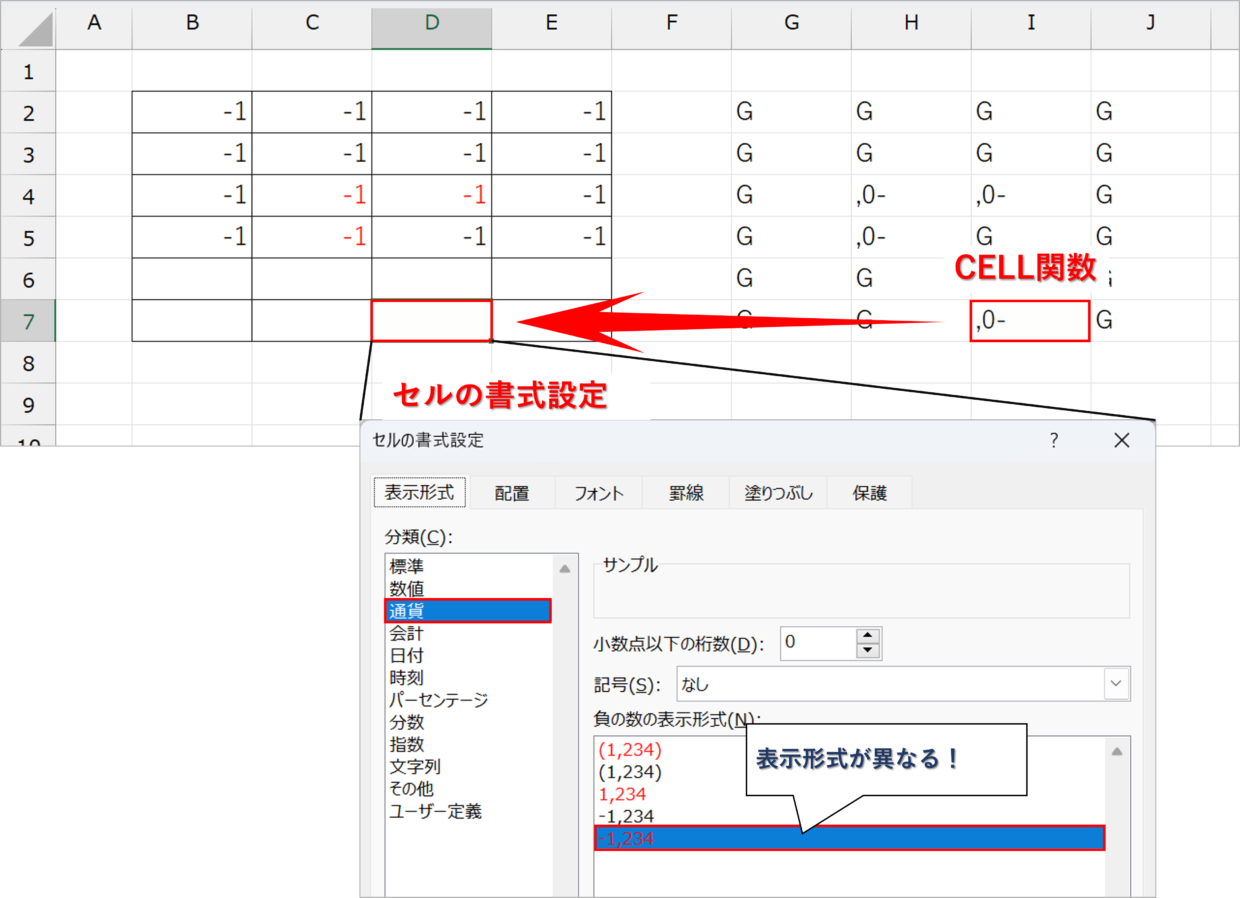The width and height of the screenshot is (1240, 898).
Task: Select column I header
Action: (x=1031, y=23)
